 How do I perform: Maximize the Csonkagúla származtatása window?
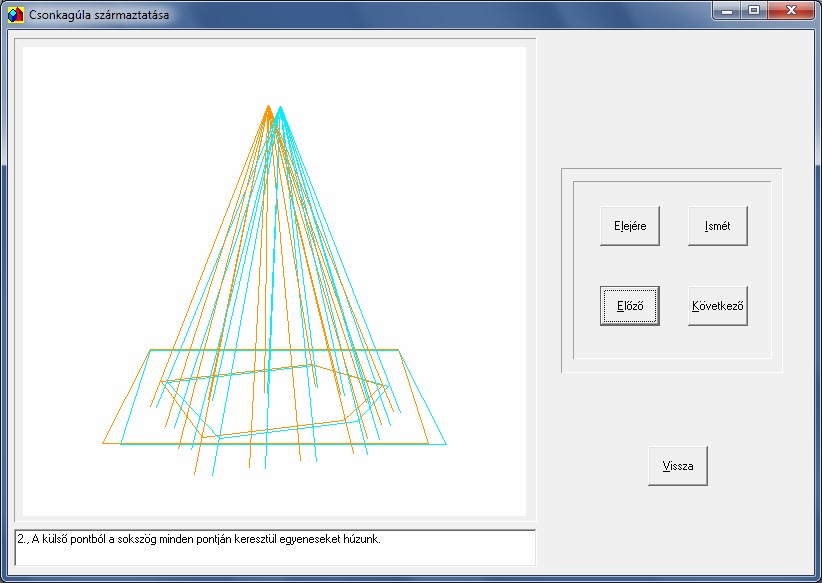tap(753, 10)
